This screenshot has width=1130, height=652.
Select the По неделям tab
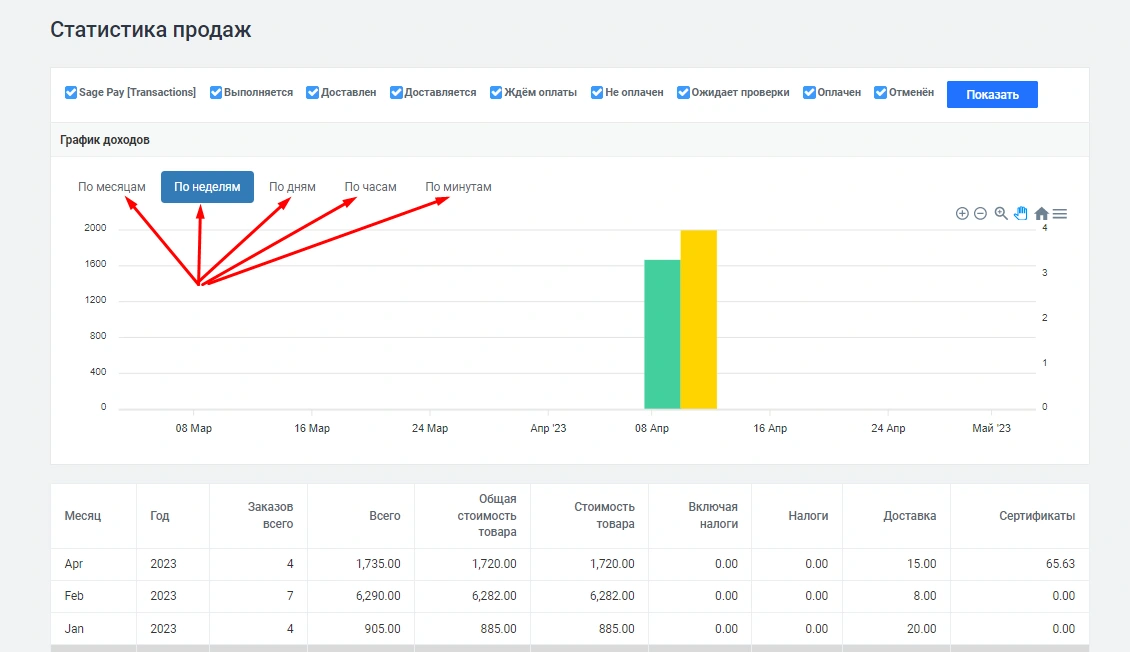207,187
